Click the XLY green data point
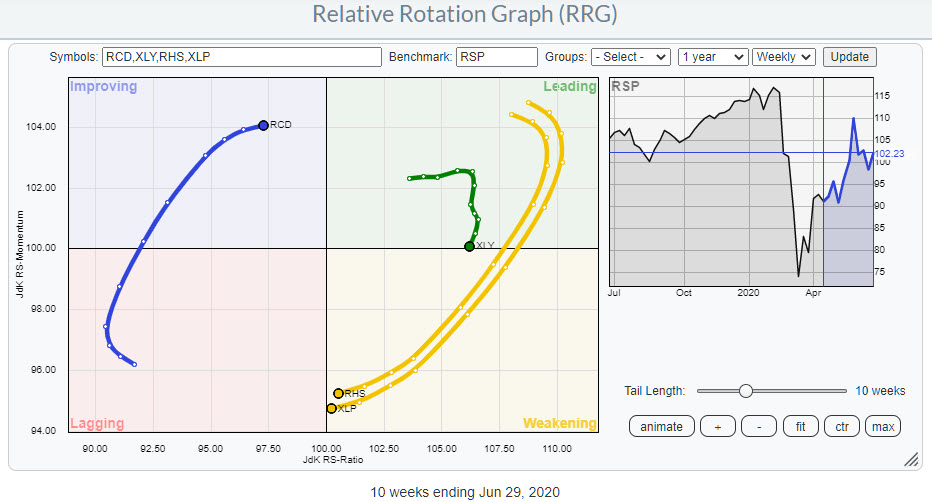The image size is (932, 502). click(x=469, y=246)
